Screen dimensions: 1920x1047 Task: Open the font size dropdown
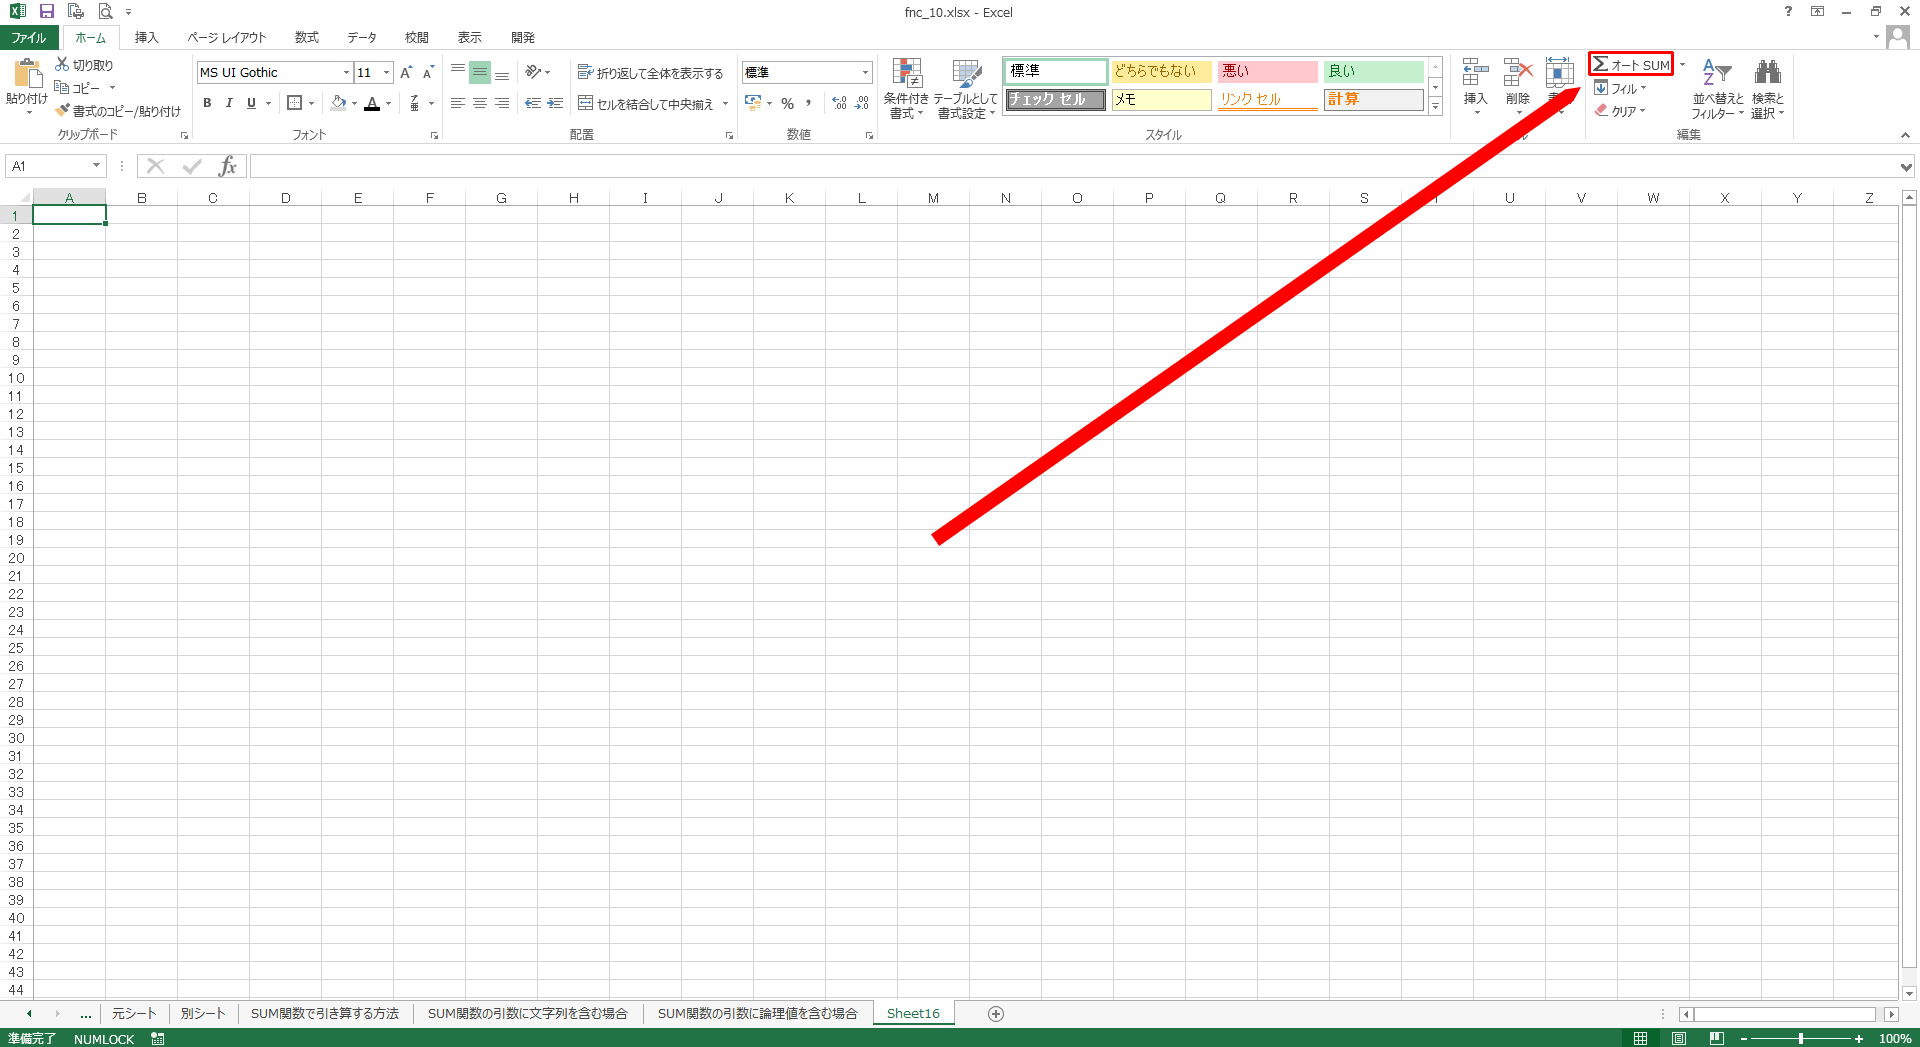point(386,72)
